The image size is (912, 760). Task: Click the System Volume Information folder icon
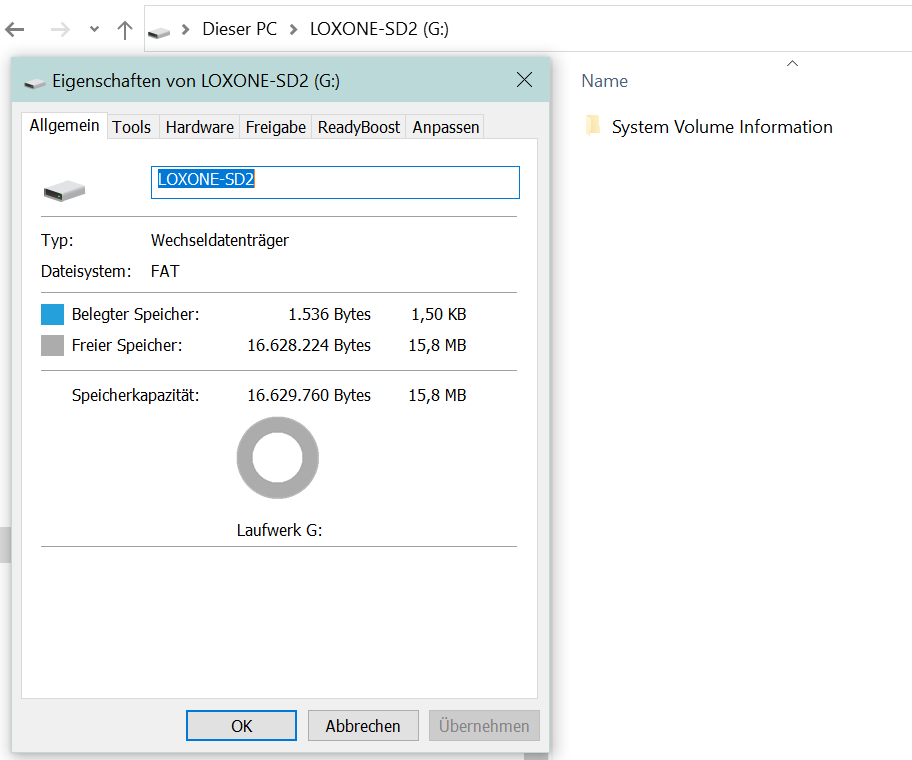pos(593,125)
